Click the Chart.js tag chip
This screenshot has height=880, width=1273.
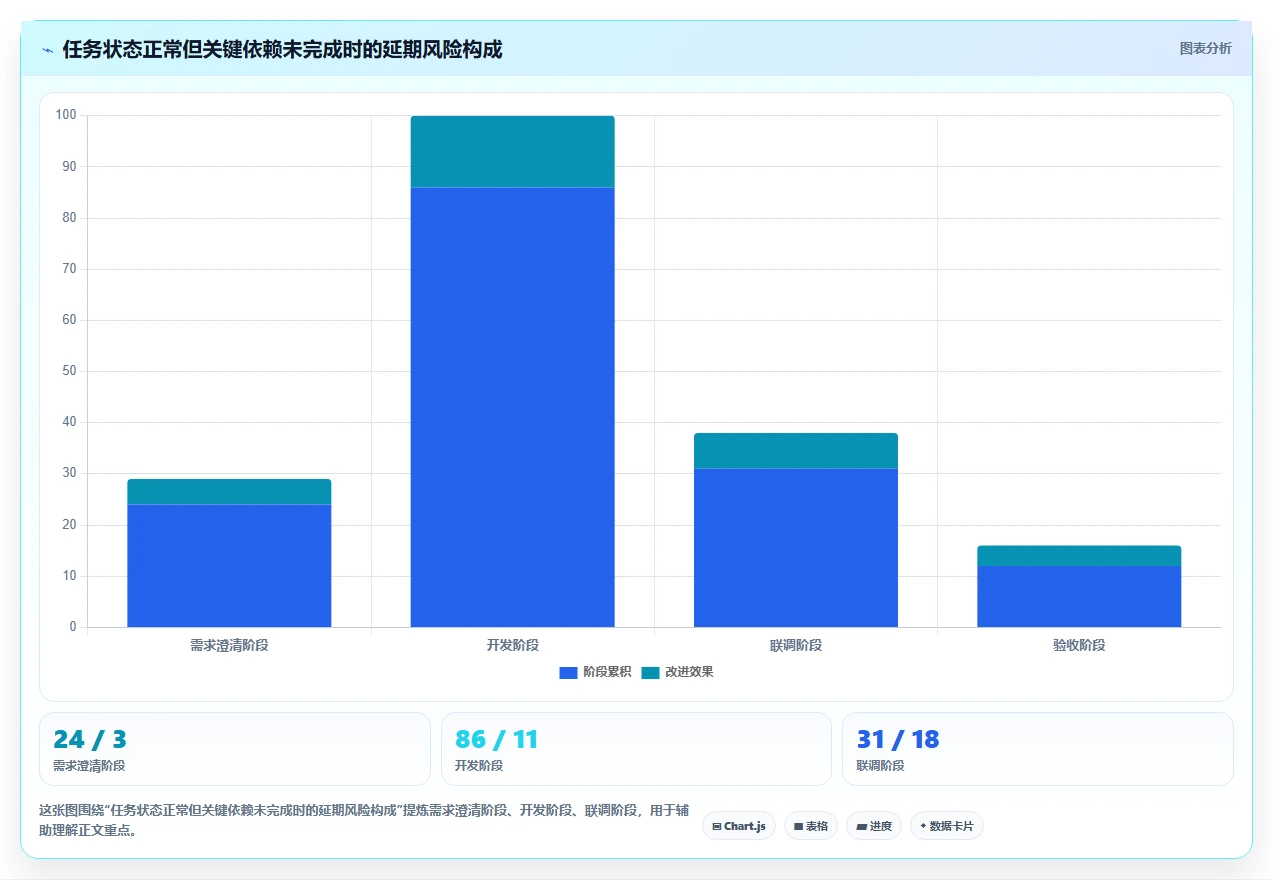(739, 826)
